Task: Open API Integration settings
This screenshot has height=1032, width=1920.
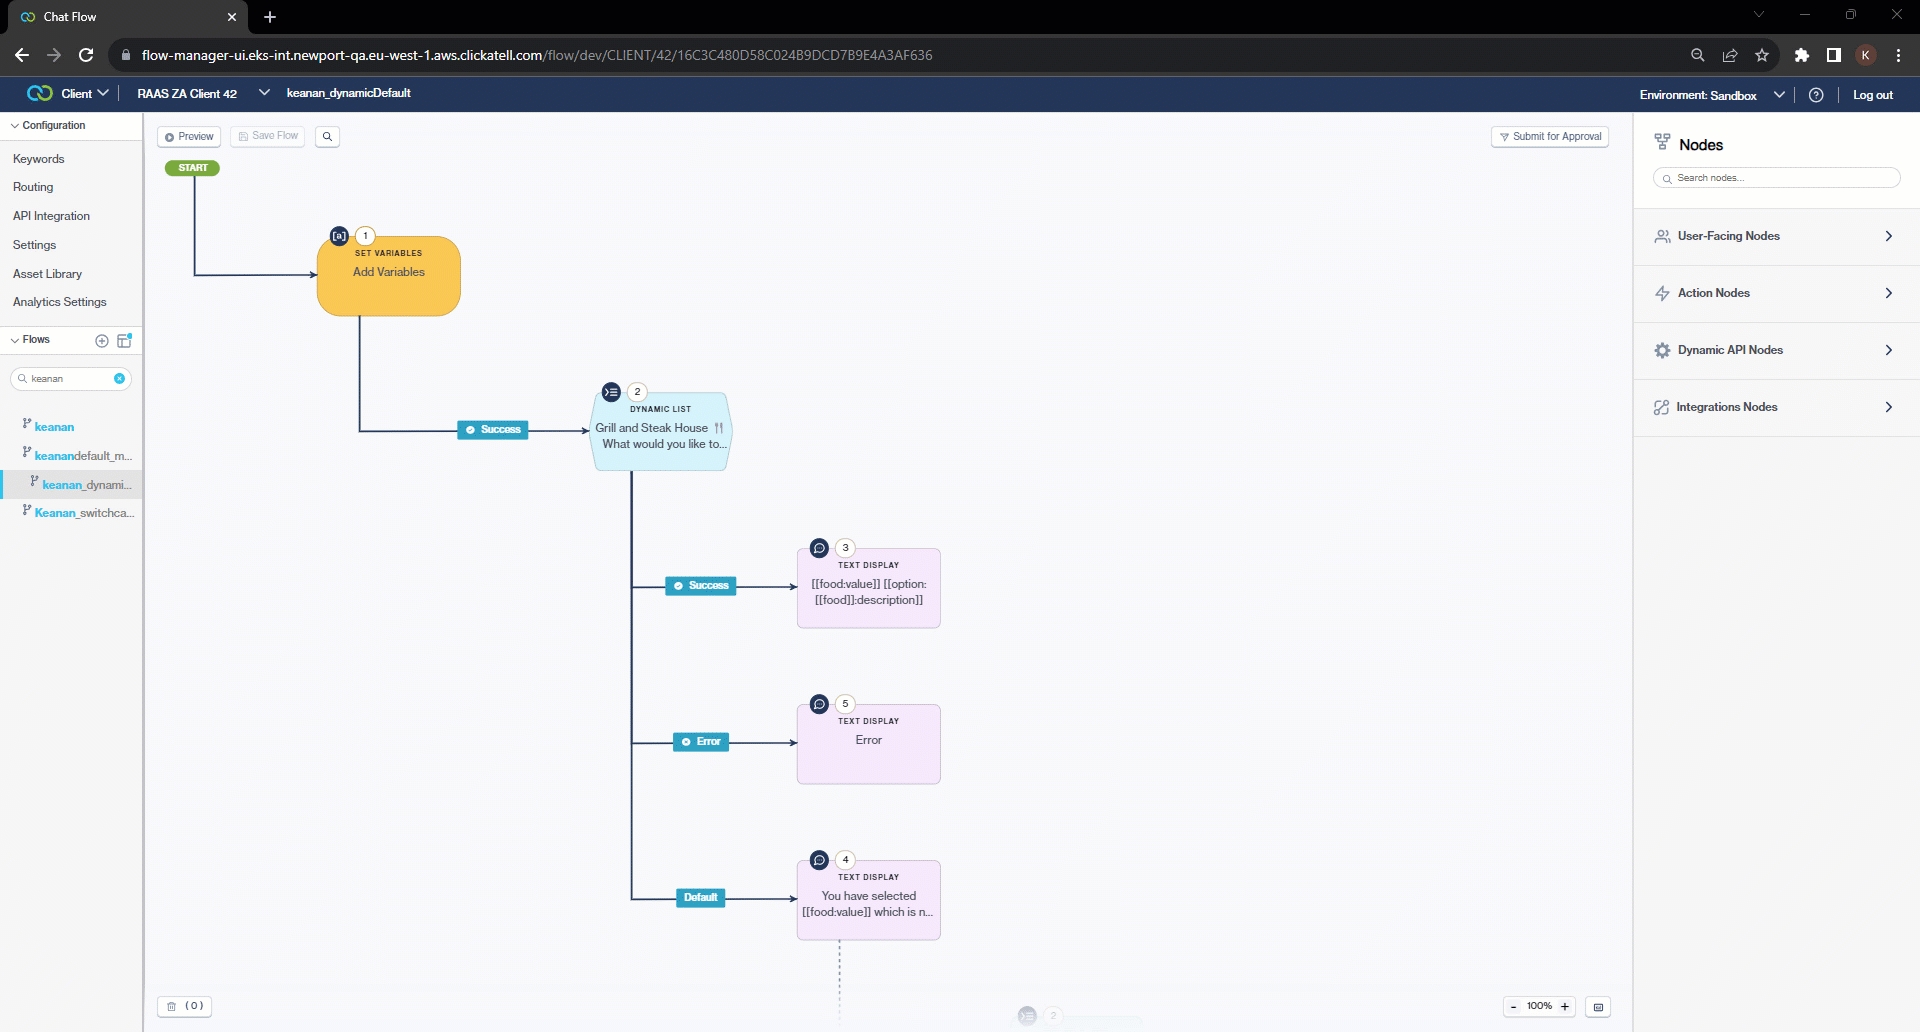Action: pyautogui.click(x=51, y=216)
